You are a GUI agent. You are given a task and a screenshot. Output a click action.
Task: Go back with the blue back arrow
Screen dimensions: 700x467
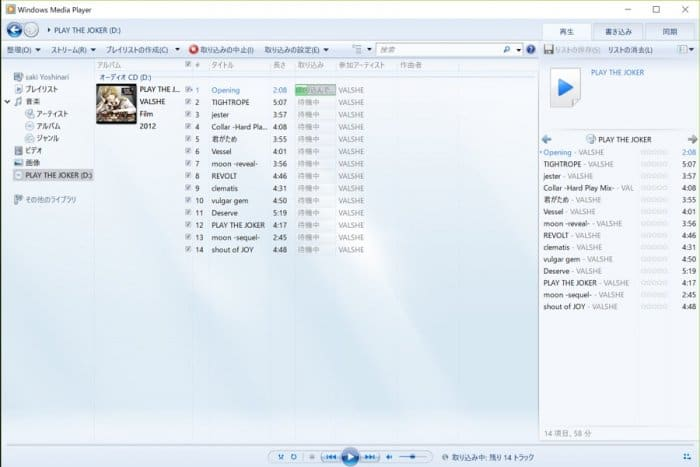pos(14,30)
